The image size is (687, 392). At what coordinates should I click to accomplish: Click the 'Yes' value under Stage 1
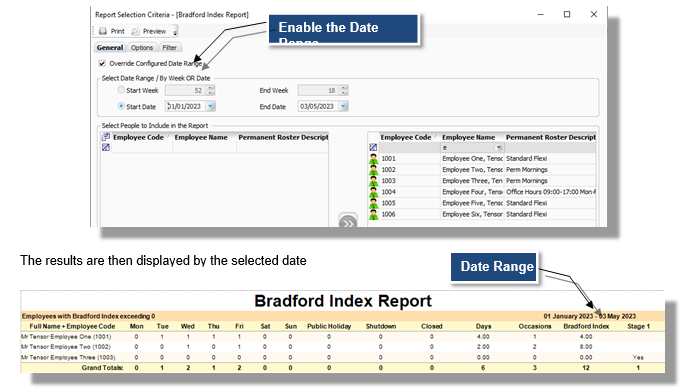pyautogui.click(x=638, y=357)
